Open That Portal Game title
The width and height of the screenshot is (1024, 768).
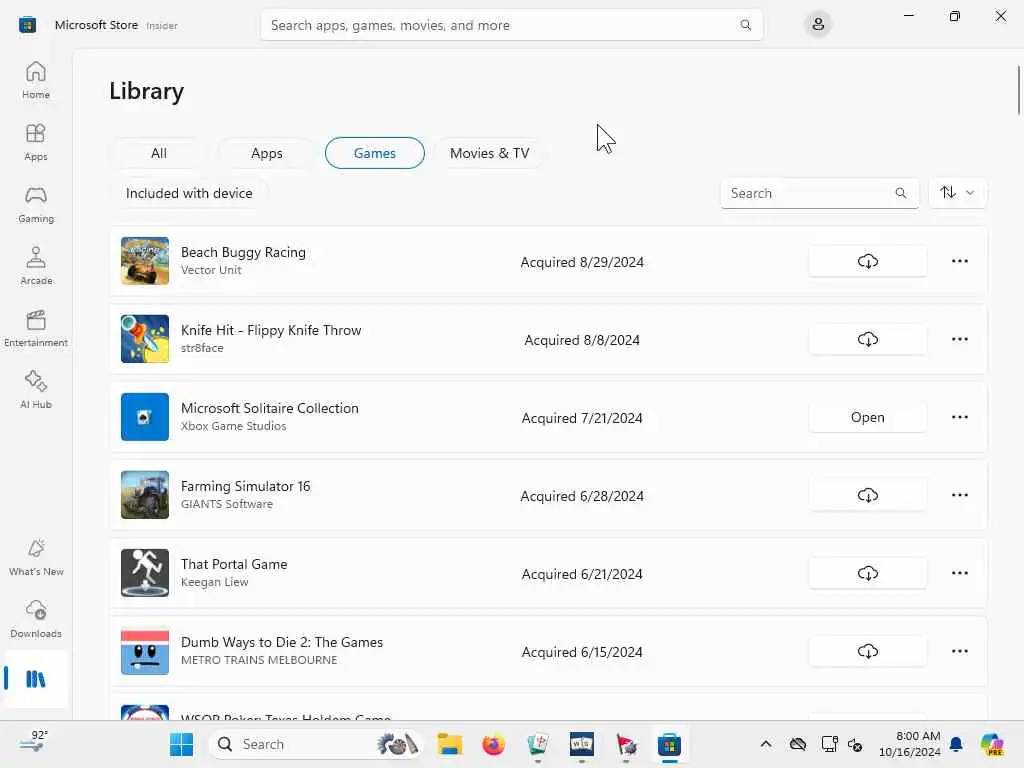point(234,564)
